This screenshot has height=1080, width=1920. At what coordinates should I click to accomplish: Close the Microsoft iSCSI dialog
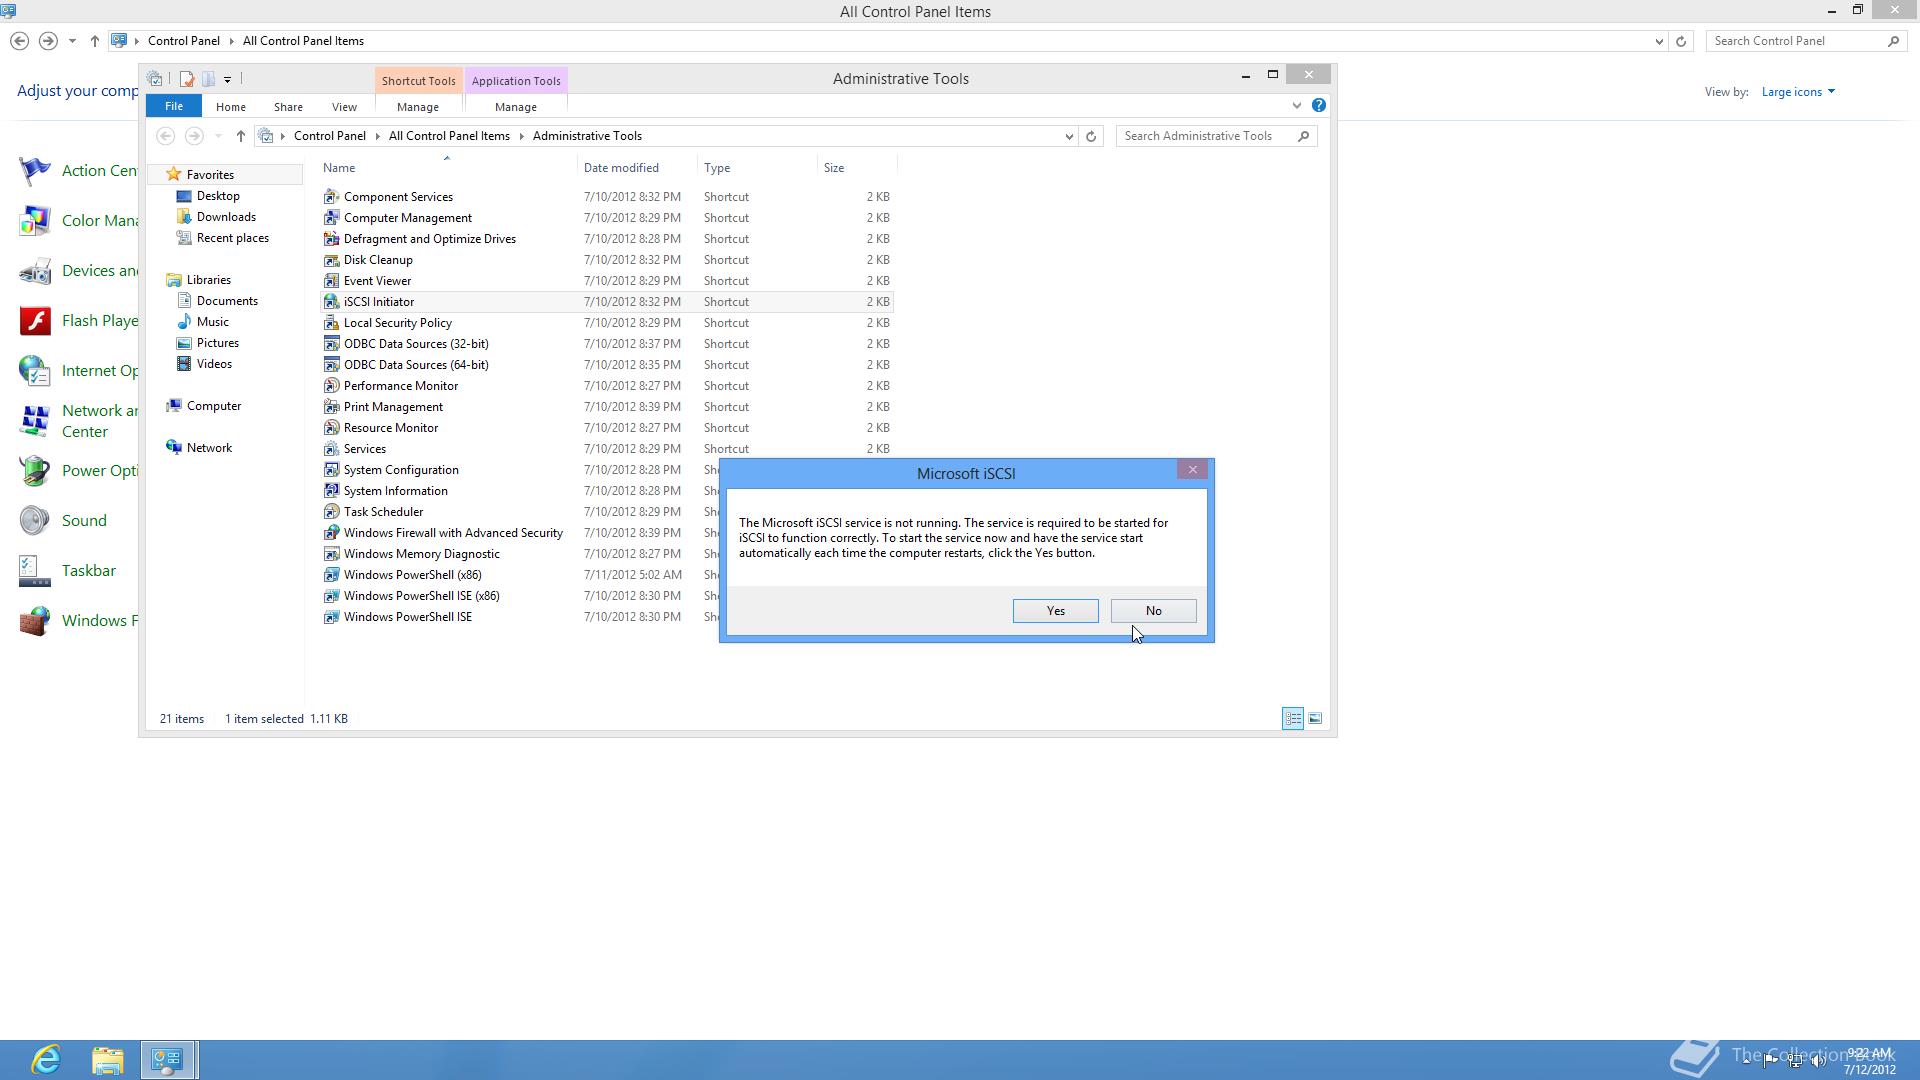click(x=1192, y=470)
